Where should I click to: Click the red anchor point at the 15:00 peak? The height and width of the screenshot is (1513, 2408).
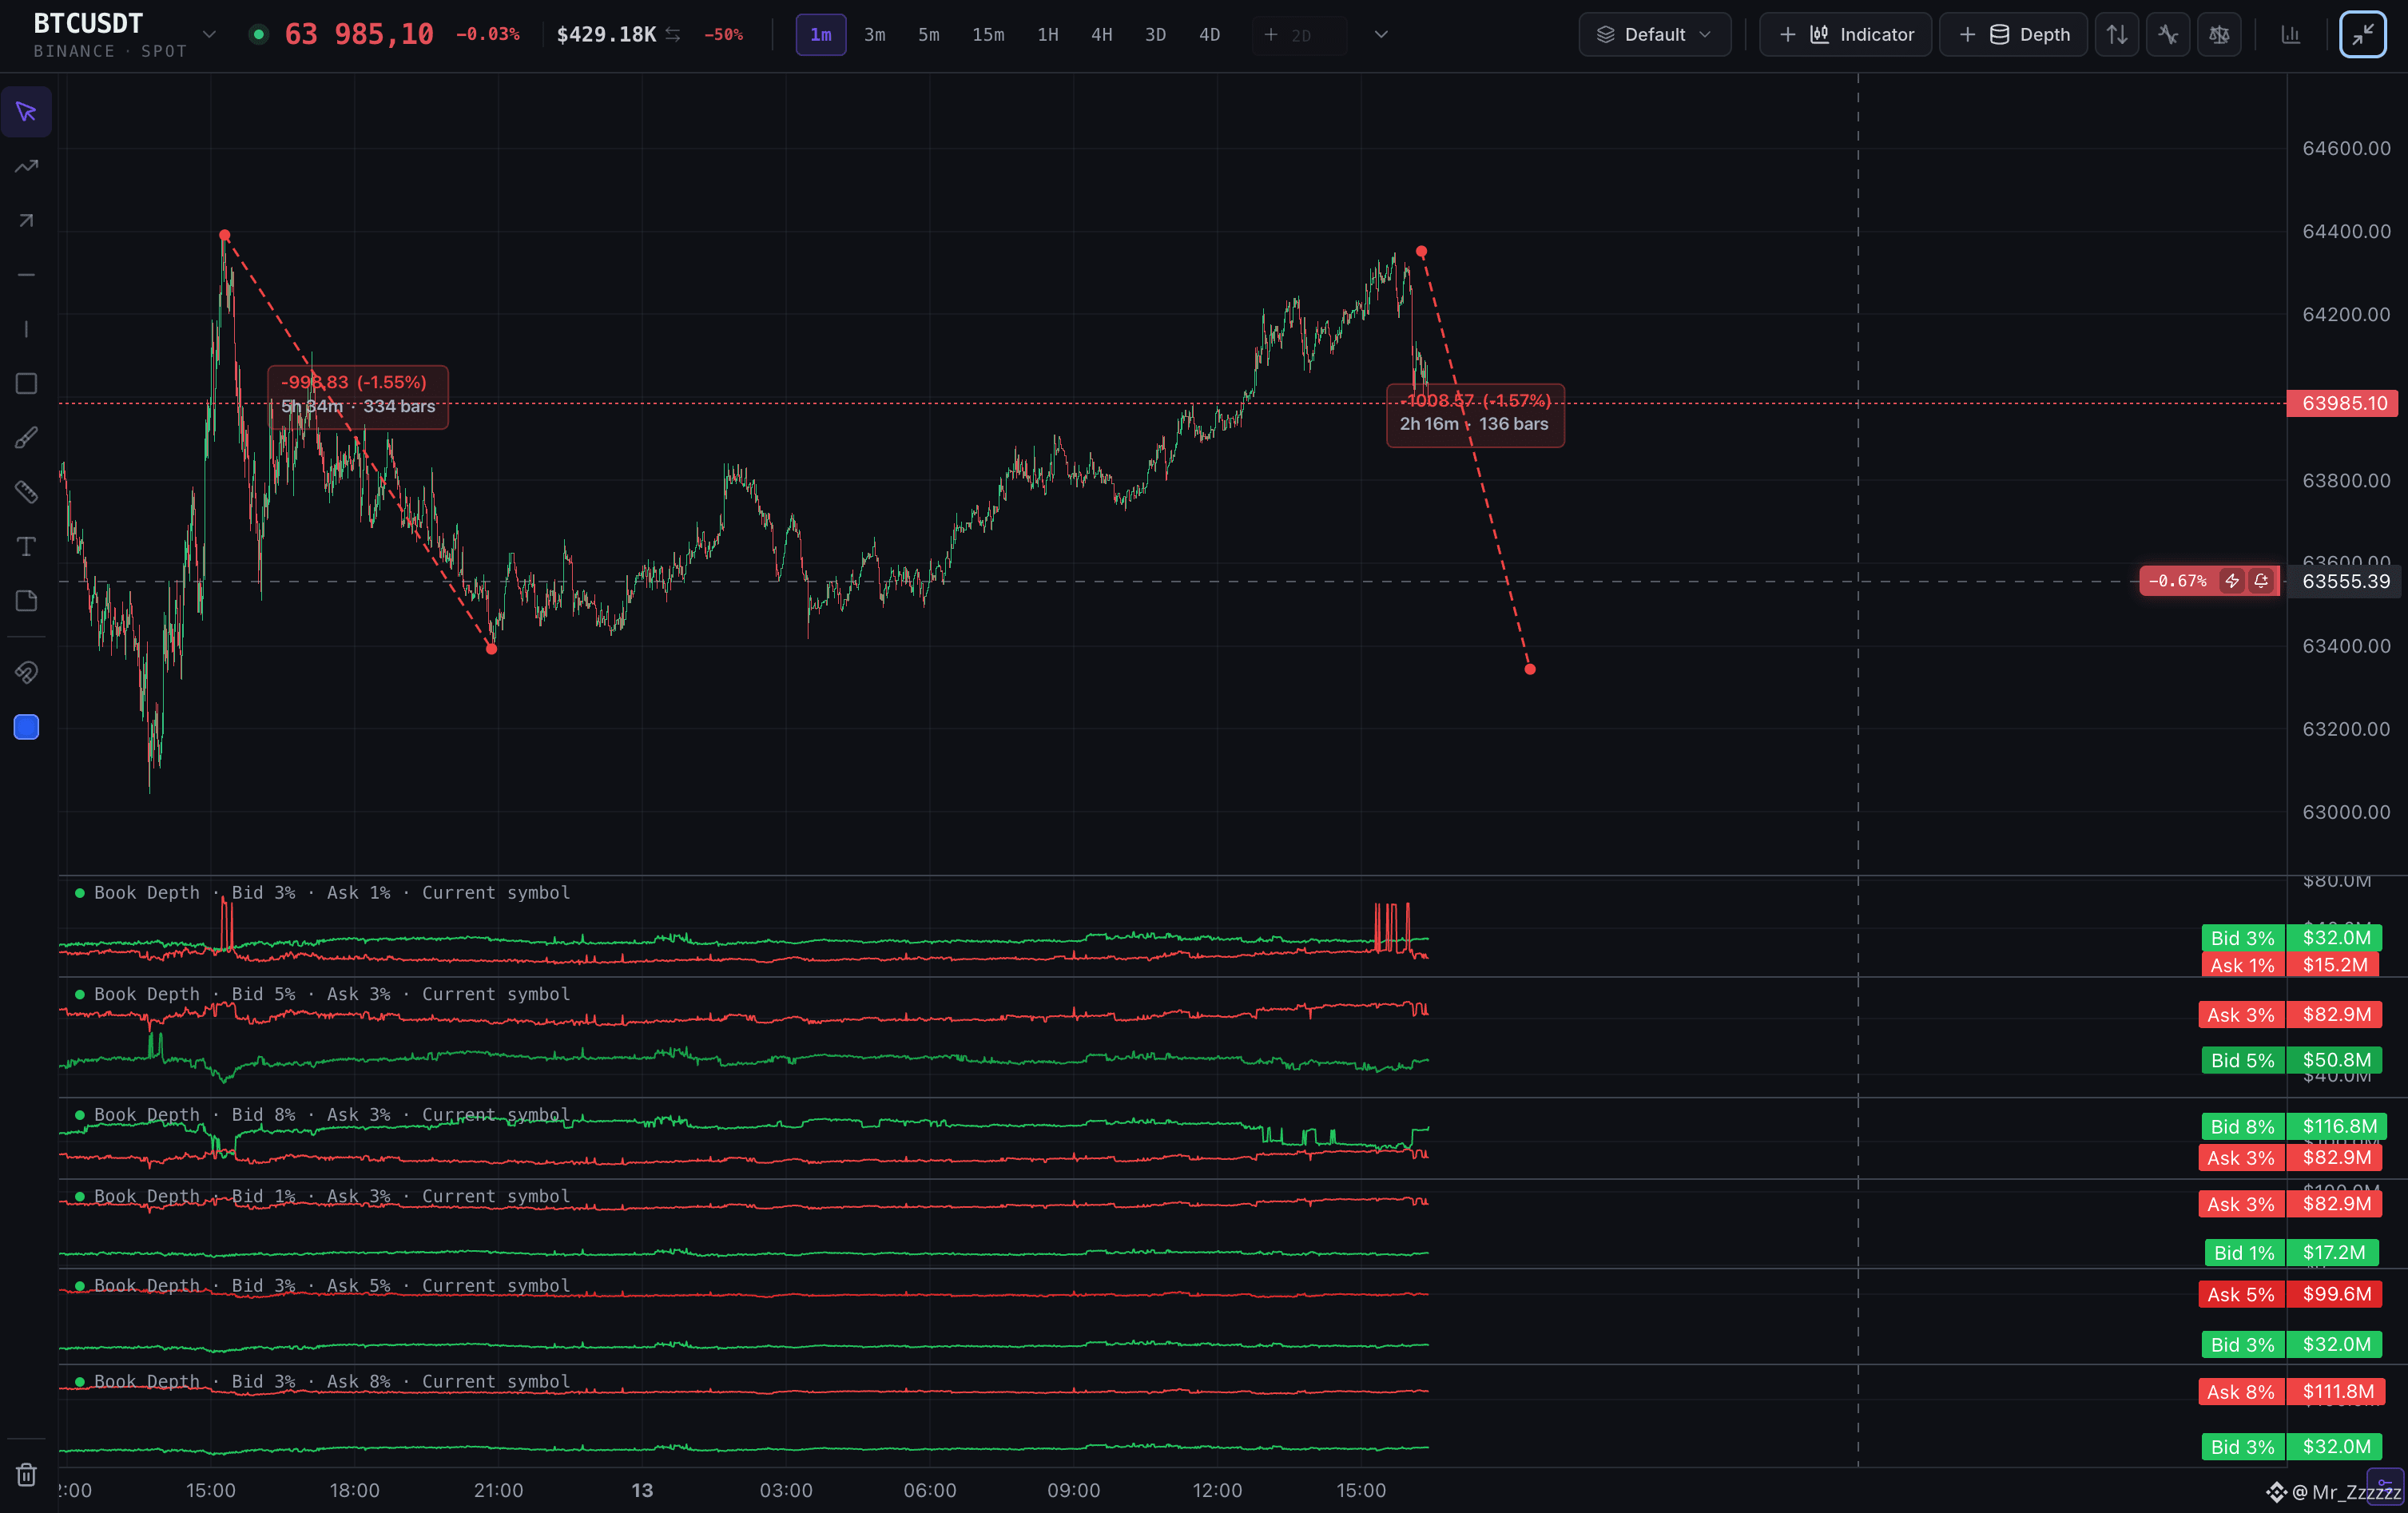(x=225, y=235)
